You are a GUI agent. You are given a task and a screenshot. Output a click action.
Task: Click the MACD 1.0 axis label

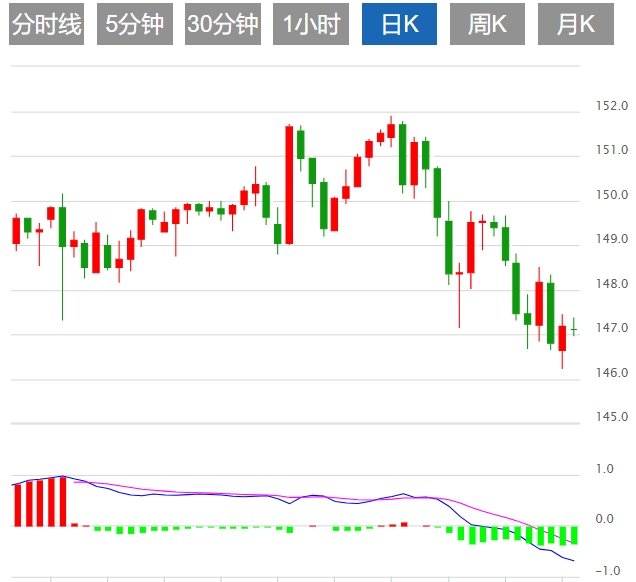[603, 468]
